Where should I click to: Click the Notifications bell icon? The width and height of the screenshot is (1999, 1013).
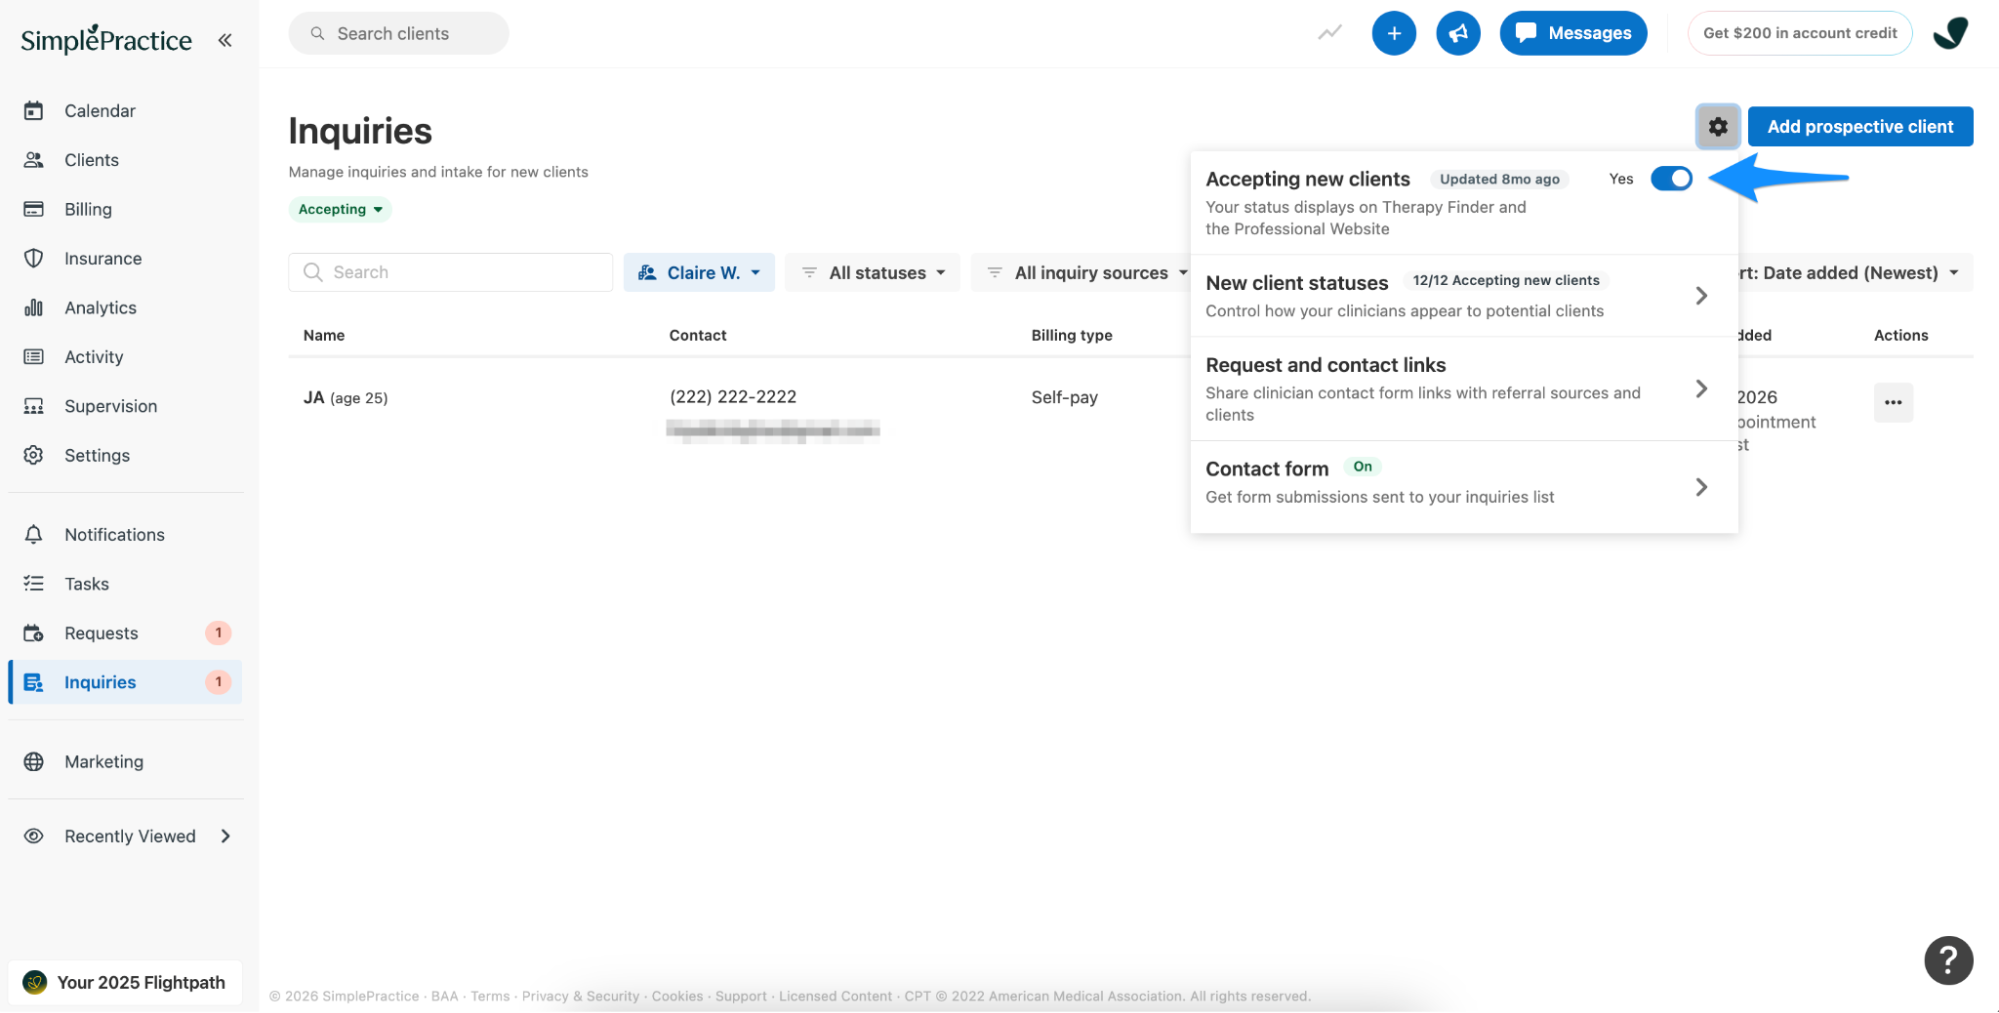coord(33,534)
